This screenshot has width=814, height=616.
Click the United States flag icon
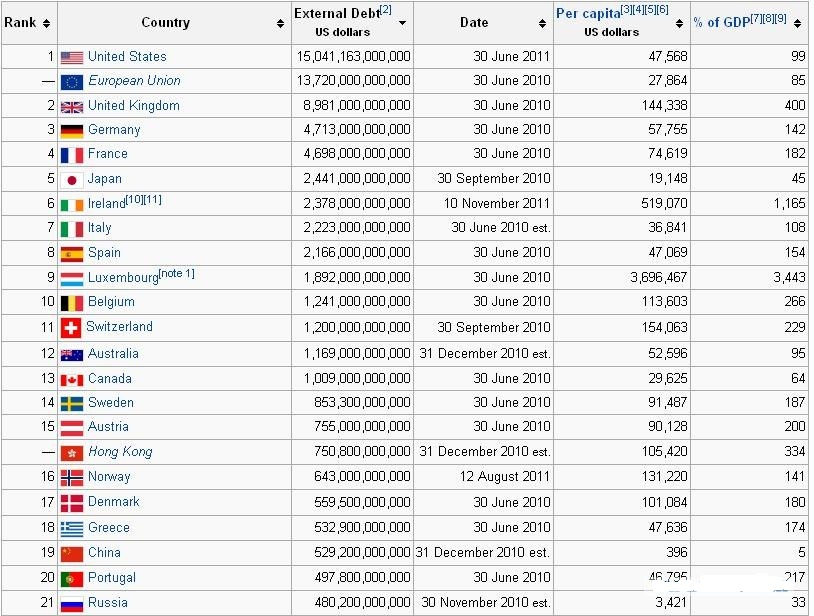(72, 57)
